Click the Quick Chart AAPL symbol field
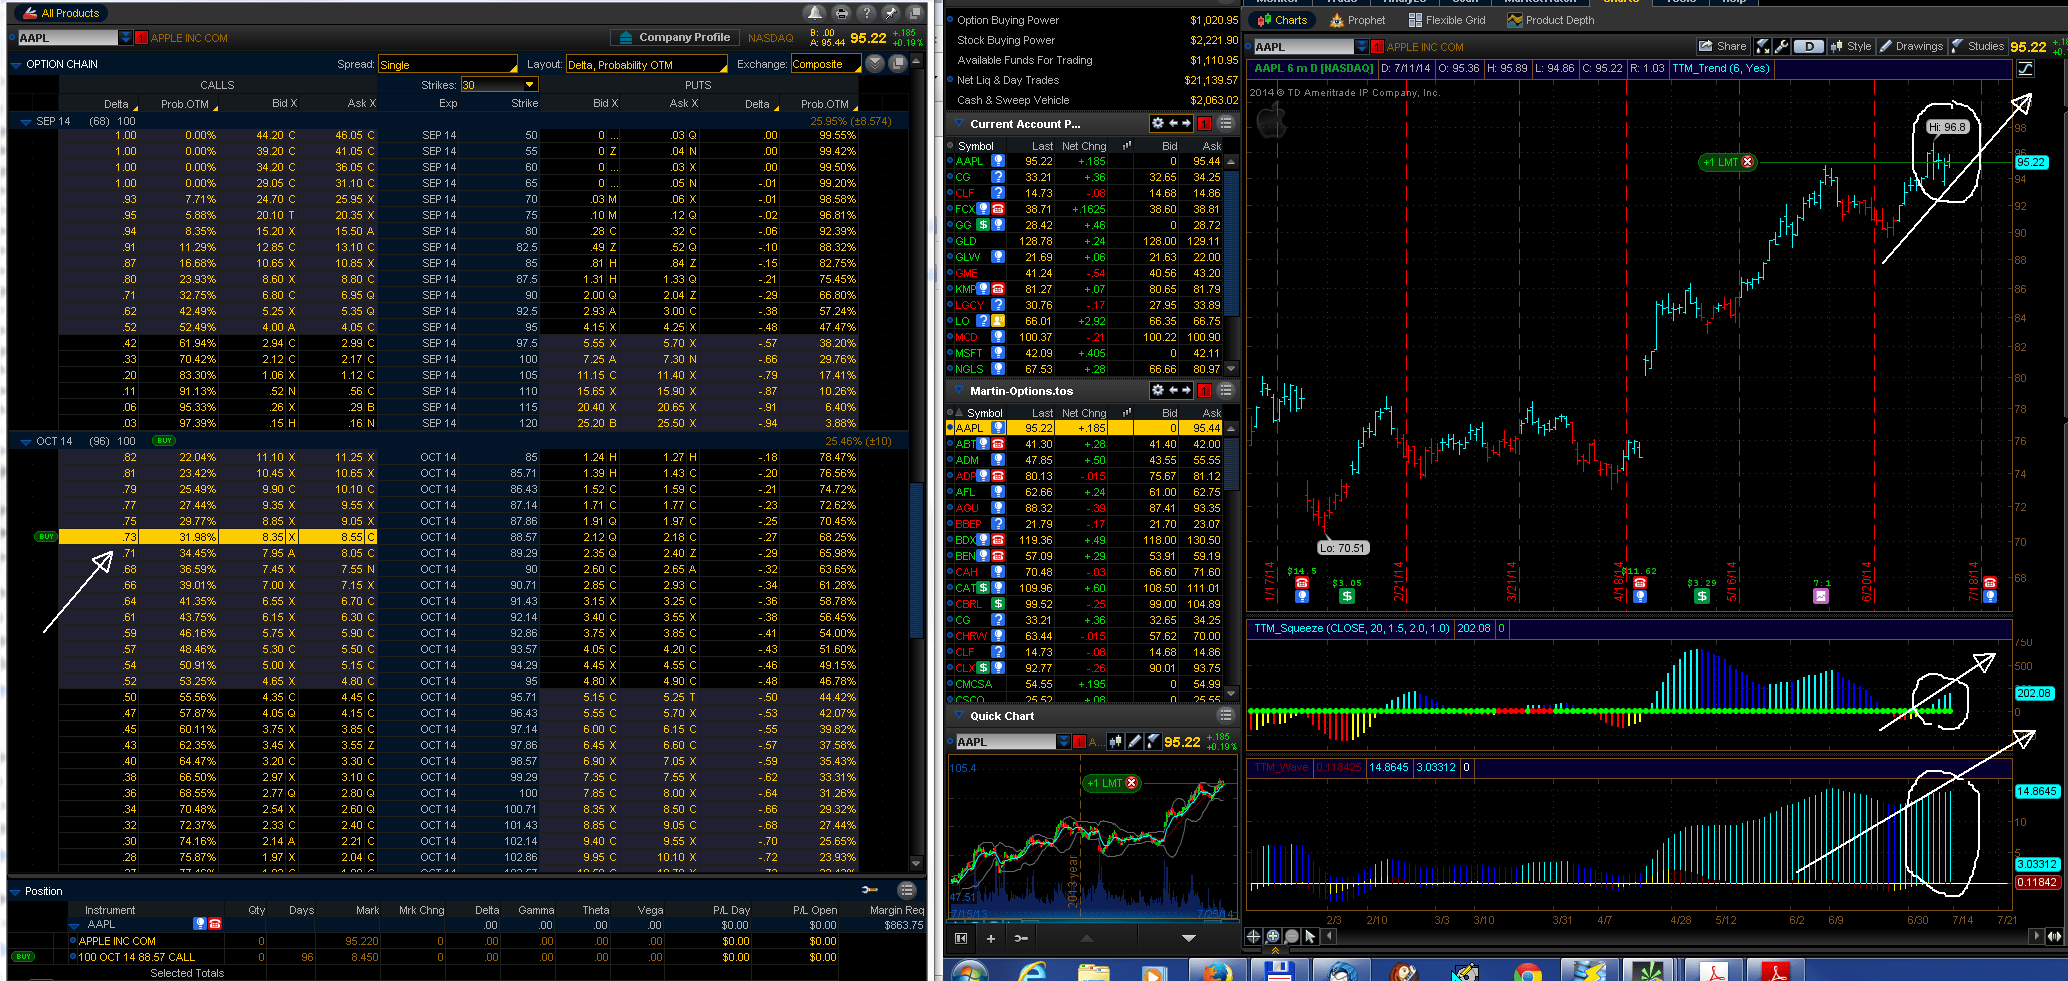 (x=1005, y=742)
